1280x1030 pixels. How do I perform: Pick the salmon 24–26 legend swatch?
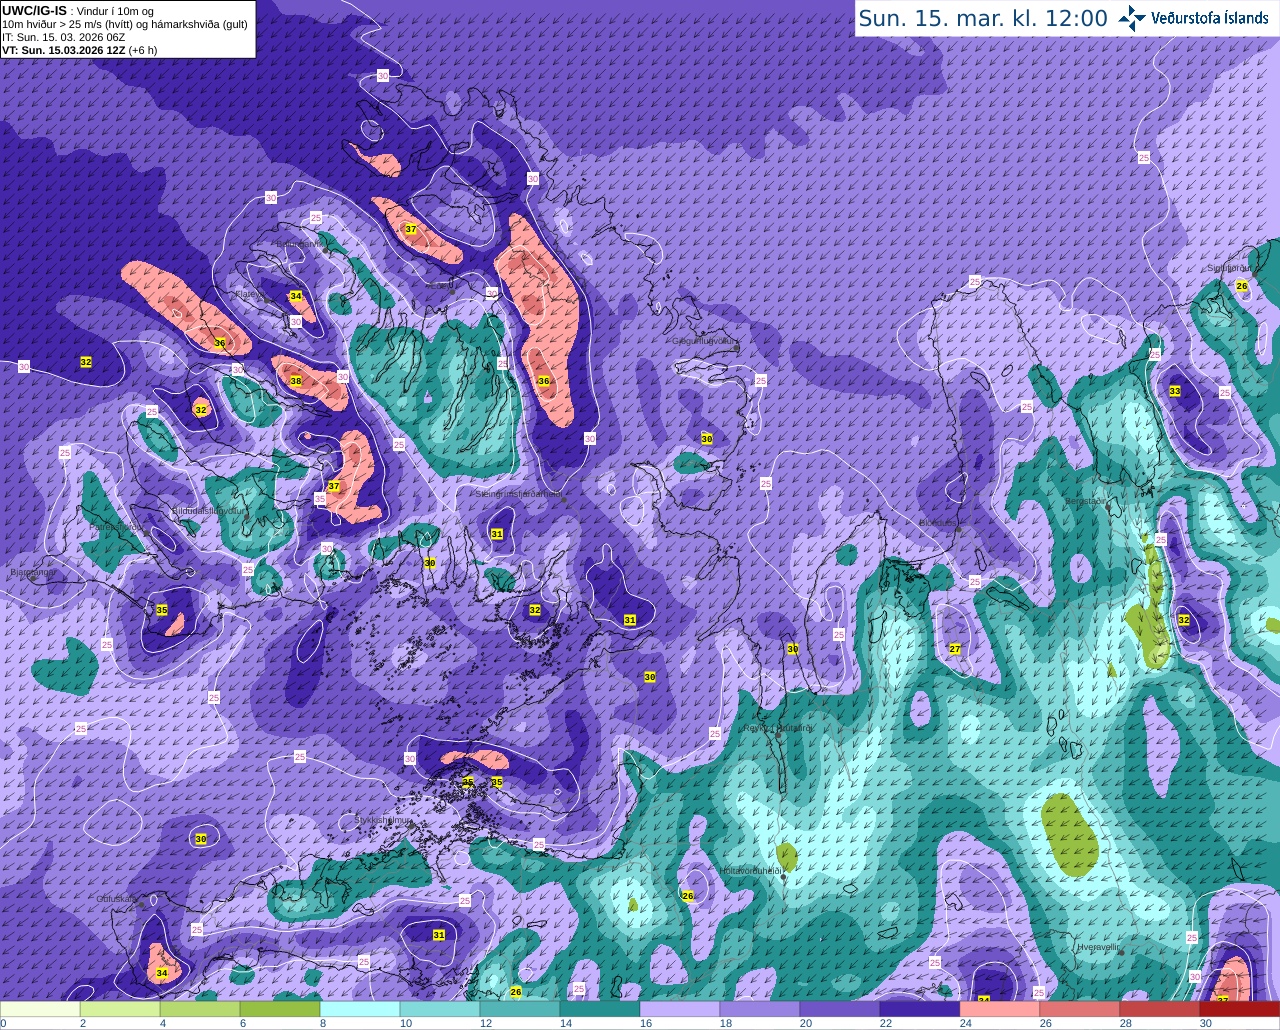[x=1001, y=1009]
